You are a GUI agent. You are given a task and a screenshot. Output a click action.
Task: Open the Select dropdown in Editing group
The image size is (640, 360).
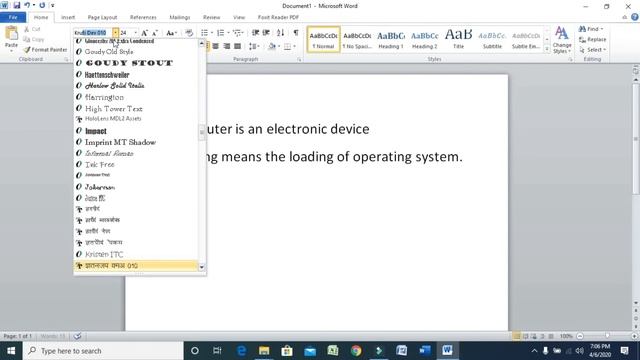coord(593,50)
